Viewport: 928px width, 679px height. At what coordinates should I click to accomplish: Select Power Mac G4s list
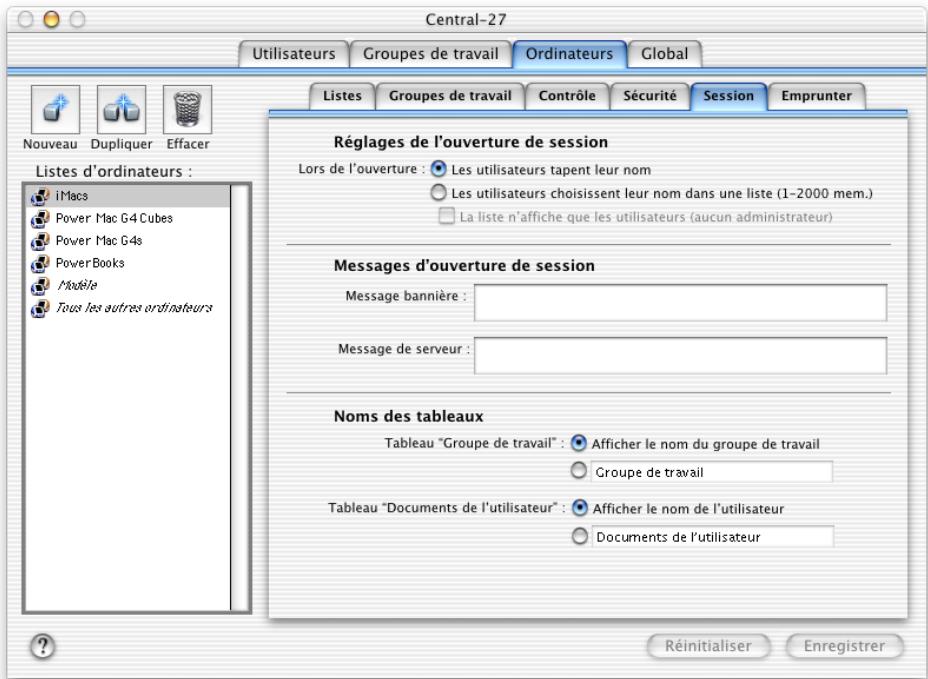pyautogui.click(x=128, y=241)
